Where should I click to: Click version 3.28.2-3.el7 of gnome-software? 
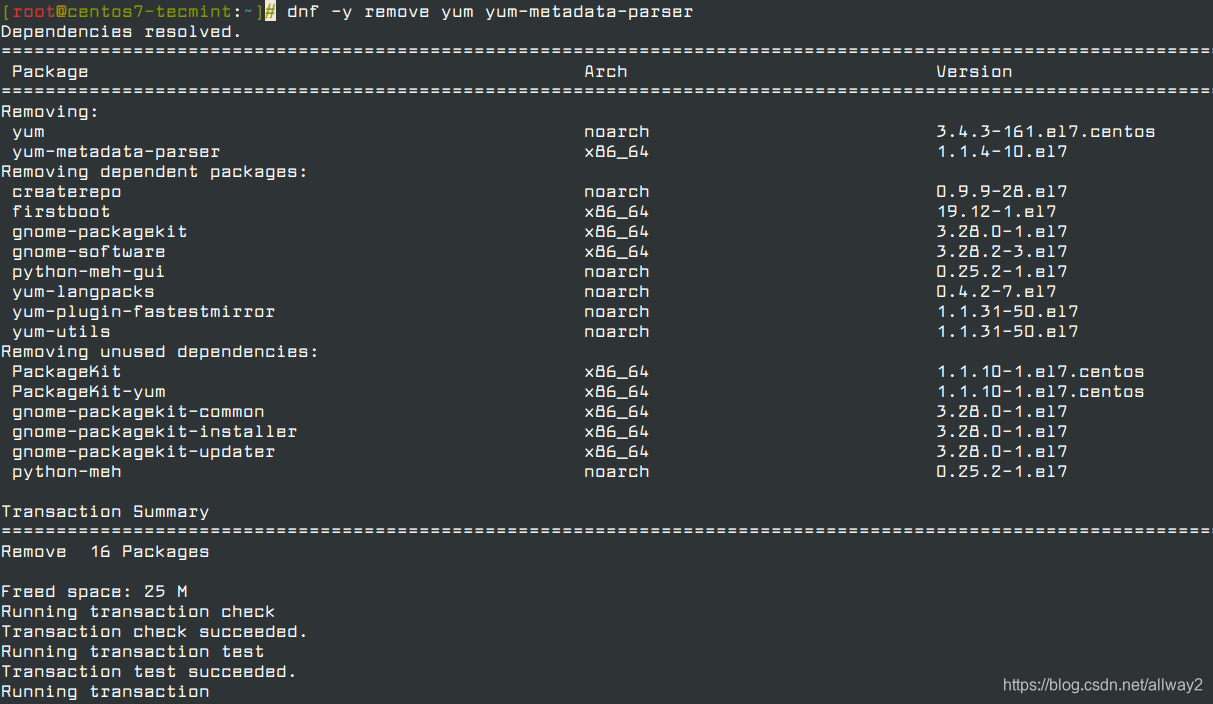[1002, 252]
